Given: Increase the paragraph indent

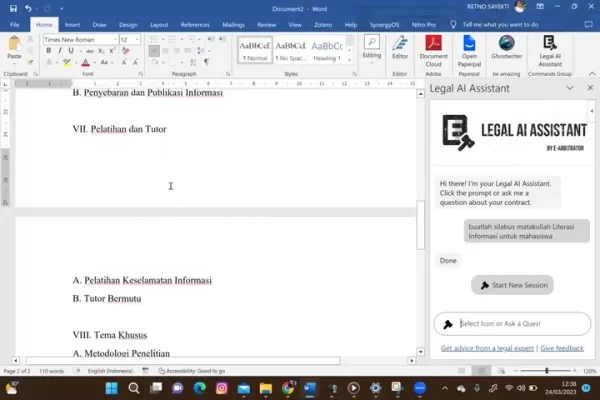Looking at the screenshot, I should tap(222, 39).
